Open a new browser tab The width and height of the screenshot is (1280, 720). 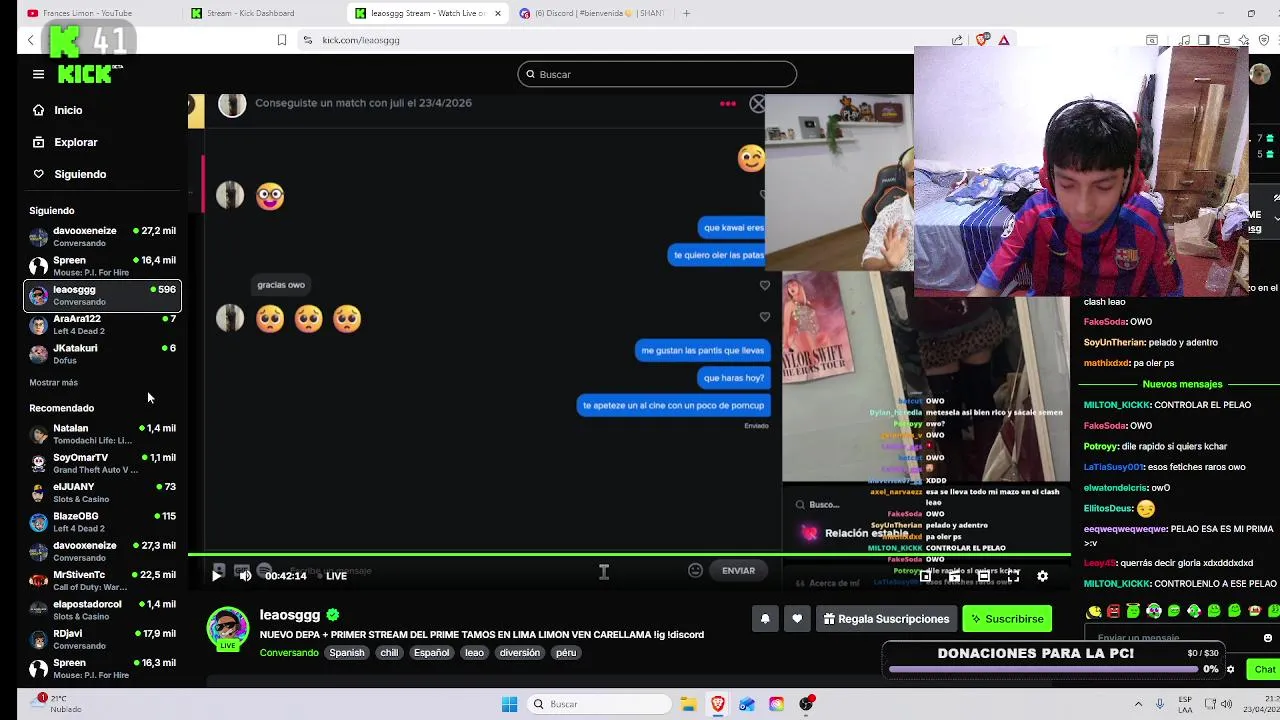(x=687, y=13)
